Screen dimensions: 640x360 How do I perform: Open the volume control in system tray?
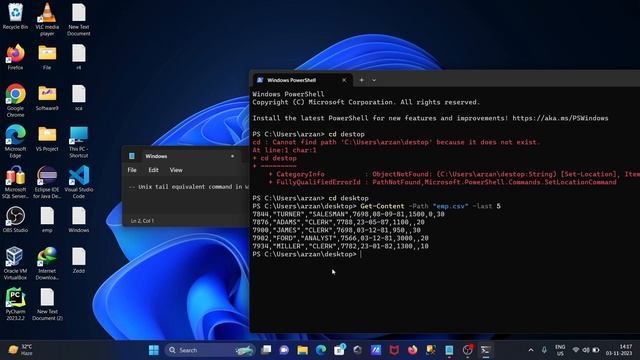pyautogui.click(x=586, y=350)
